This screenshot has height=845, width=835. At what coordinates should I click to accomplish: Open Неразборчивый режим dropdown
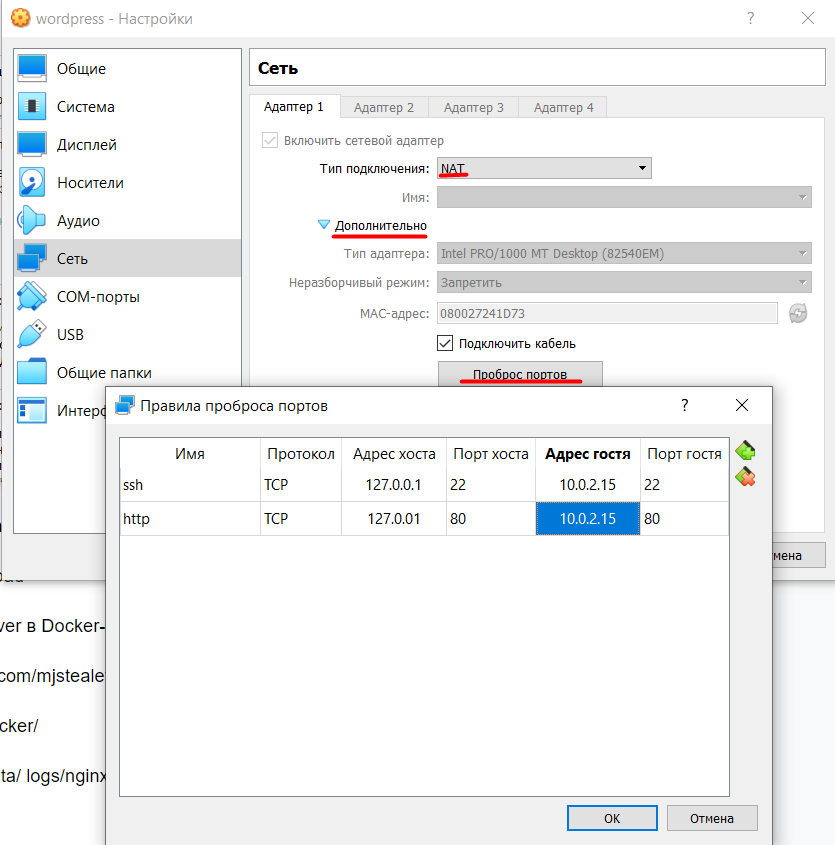pyautogui.click(x=624, y=282)
